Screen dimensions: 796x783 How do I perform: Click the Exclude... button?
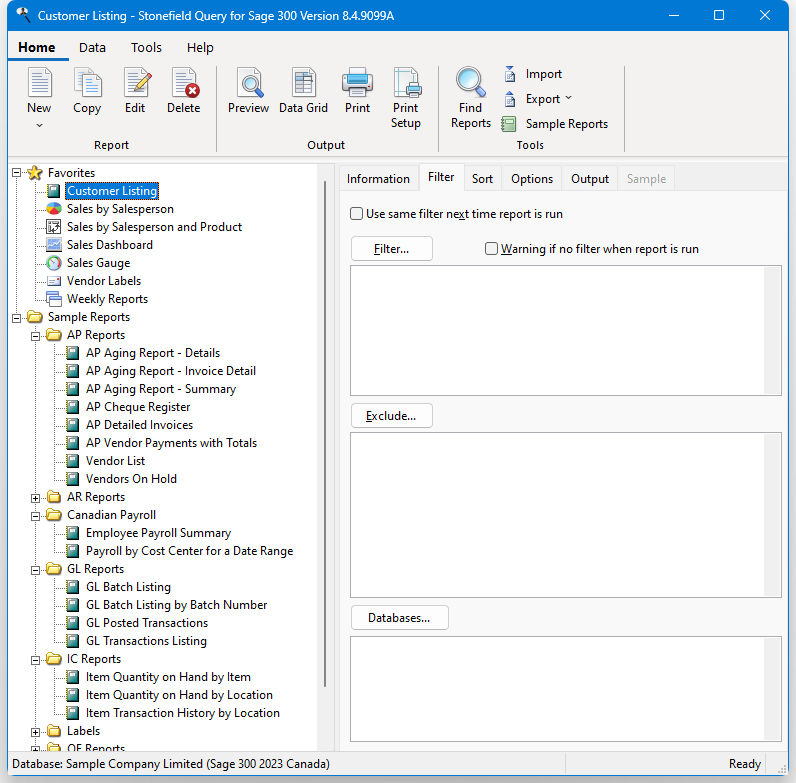point(391,416)
